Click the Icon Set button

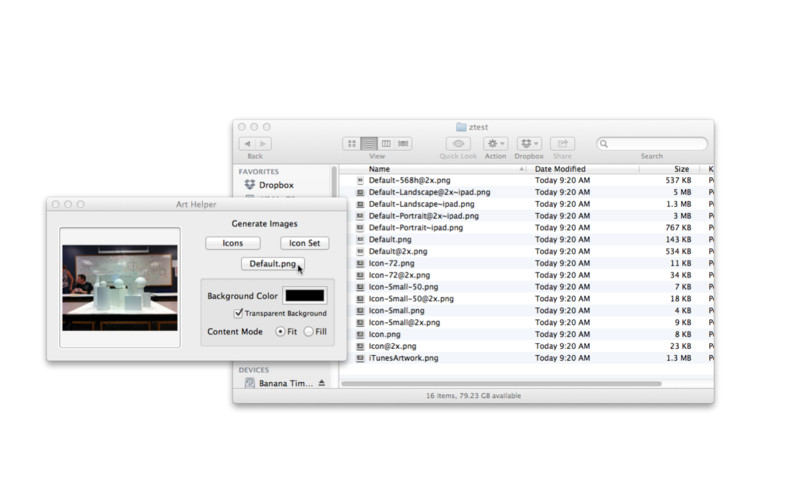305,243
